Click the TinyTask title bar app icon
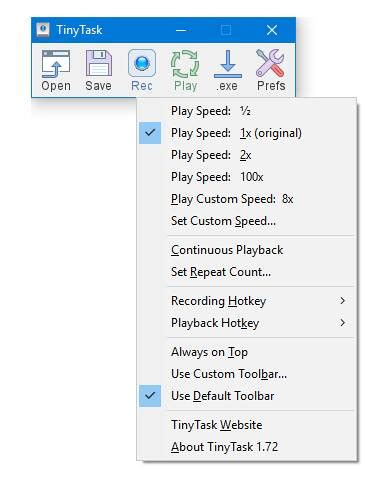The width and height of the screenshot is (373, 480). pos(43,30)
